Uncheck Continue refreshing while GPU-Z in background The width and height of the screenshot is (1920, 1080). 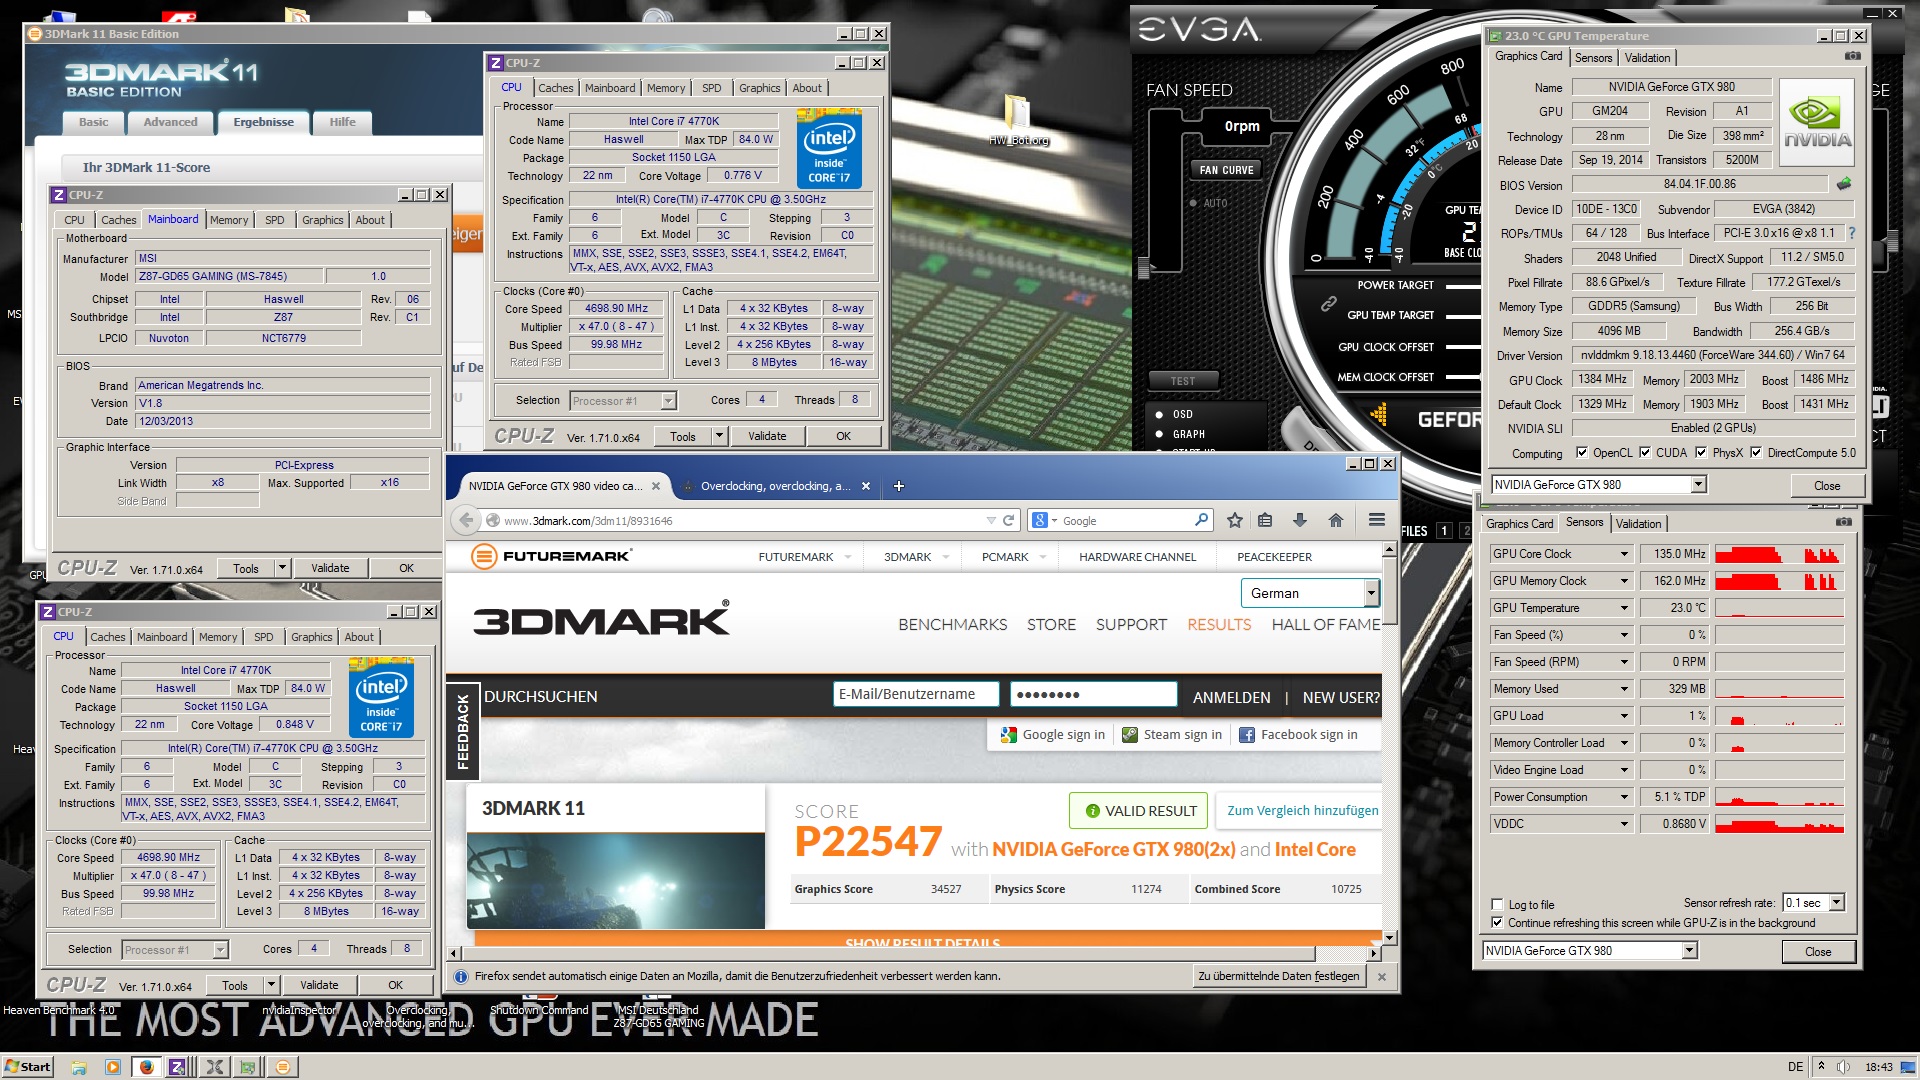coord(1497,923)
